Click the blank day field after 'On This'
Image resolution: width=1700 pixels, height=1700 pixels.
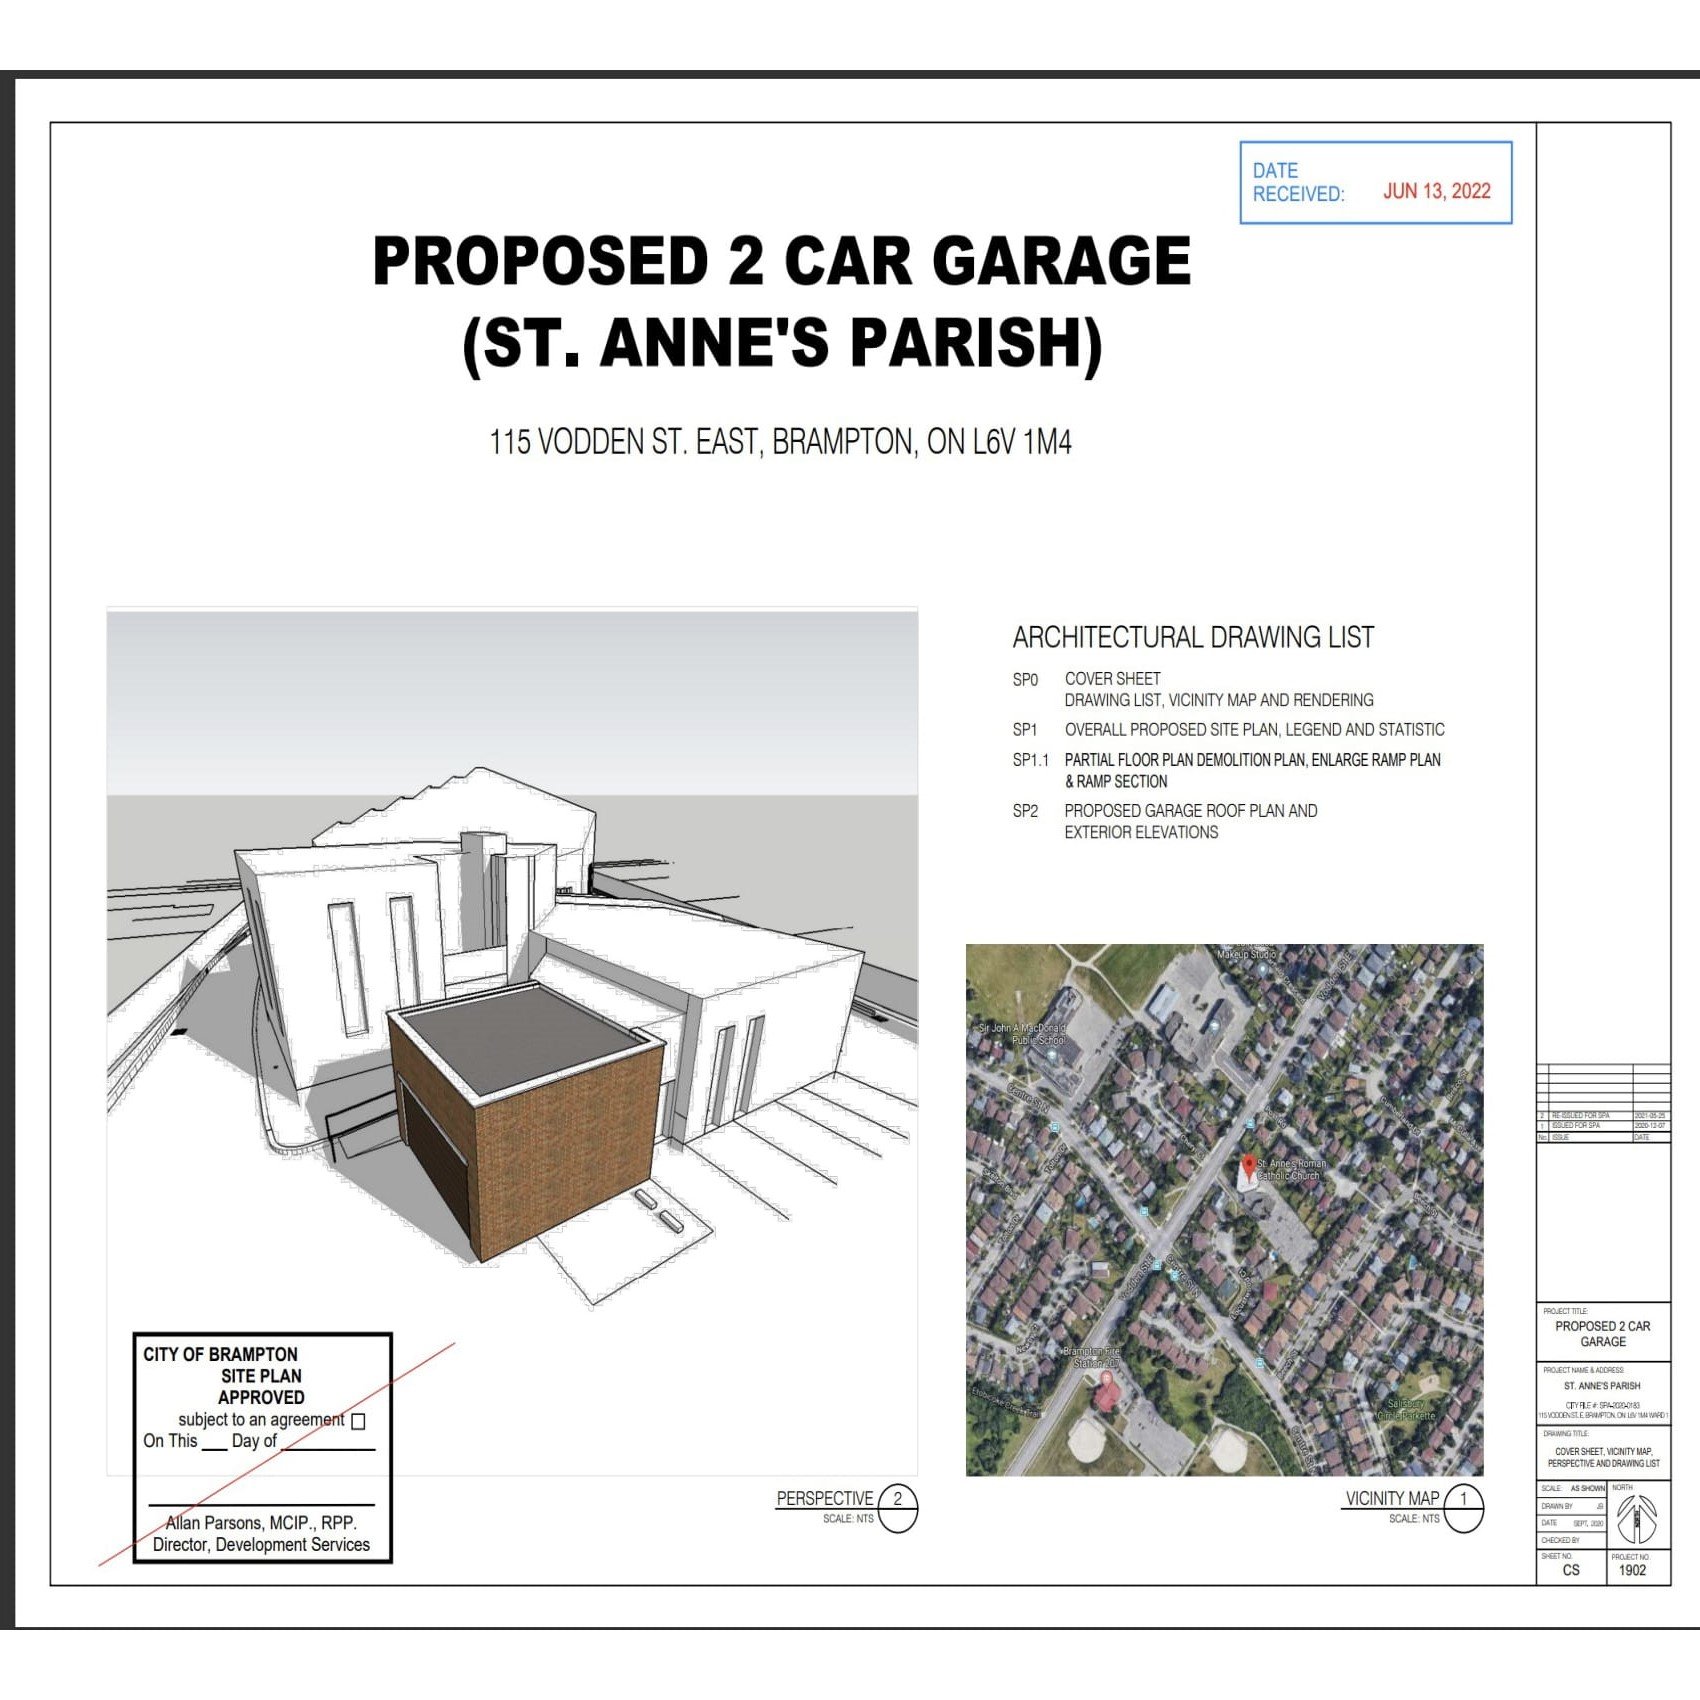(x=214, y=1441)
